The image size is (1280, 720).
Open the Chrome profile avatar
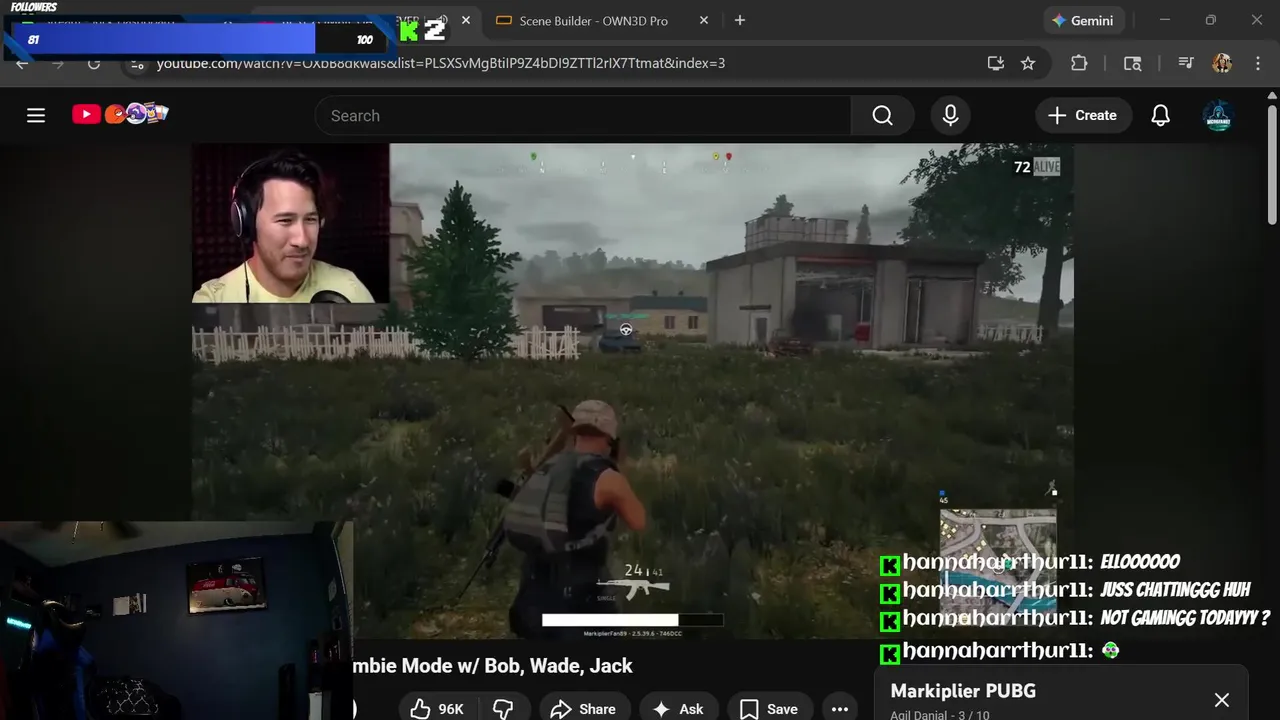pyautogui.click(x=1221, y=63)
